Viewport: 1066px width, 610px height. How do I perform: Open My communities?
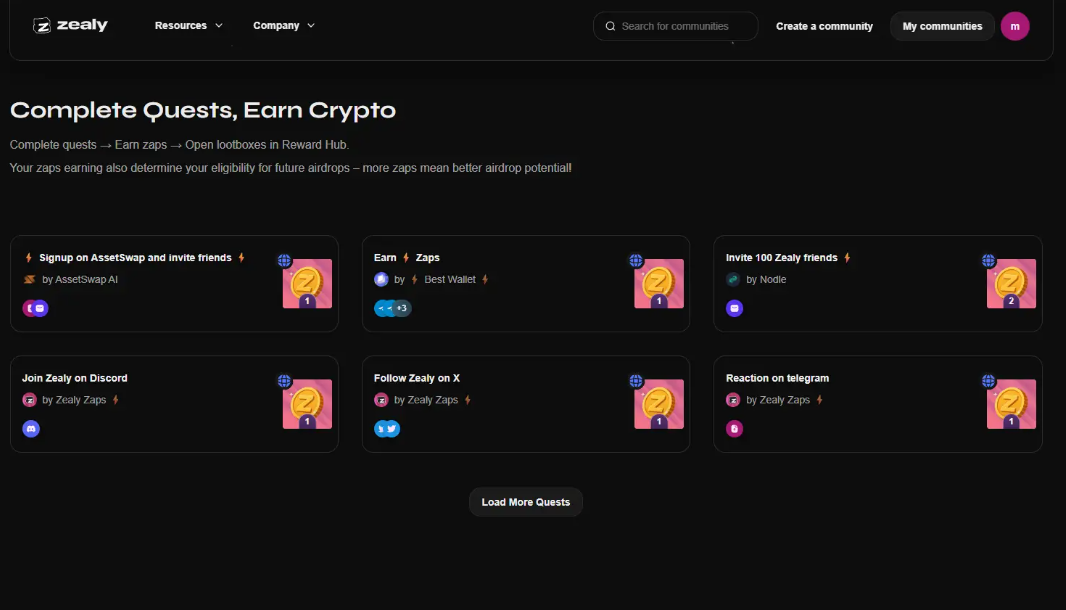pos(942,26)
